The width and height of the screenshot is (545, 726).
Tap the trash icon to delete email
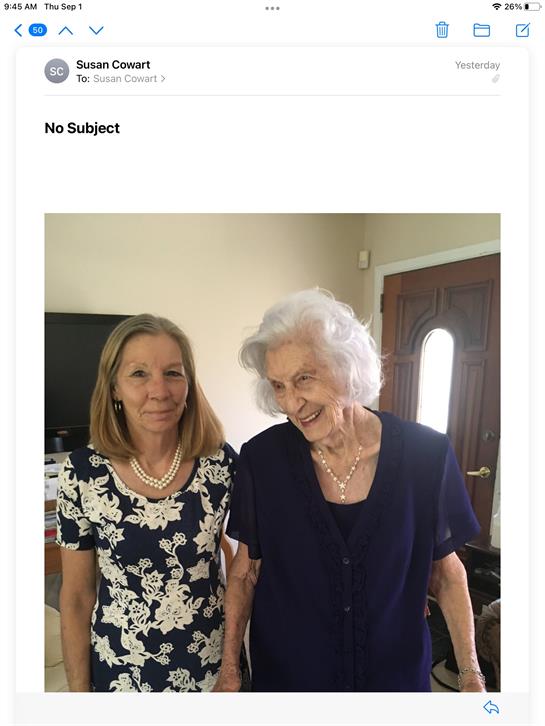pyautogui.click(x=442, y=30)
